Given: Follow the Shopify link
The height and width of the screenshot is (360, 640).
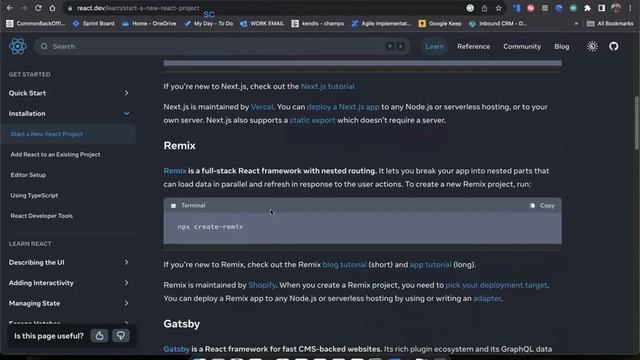Looking at the screenshot, I should pyautogui.click(x=262, y=285).
